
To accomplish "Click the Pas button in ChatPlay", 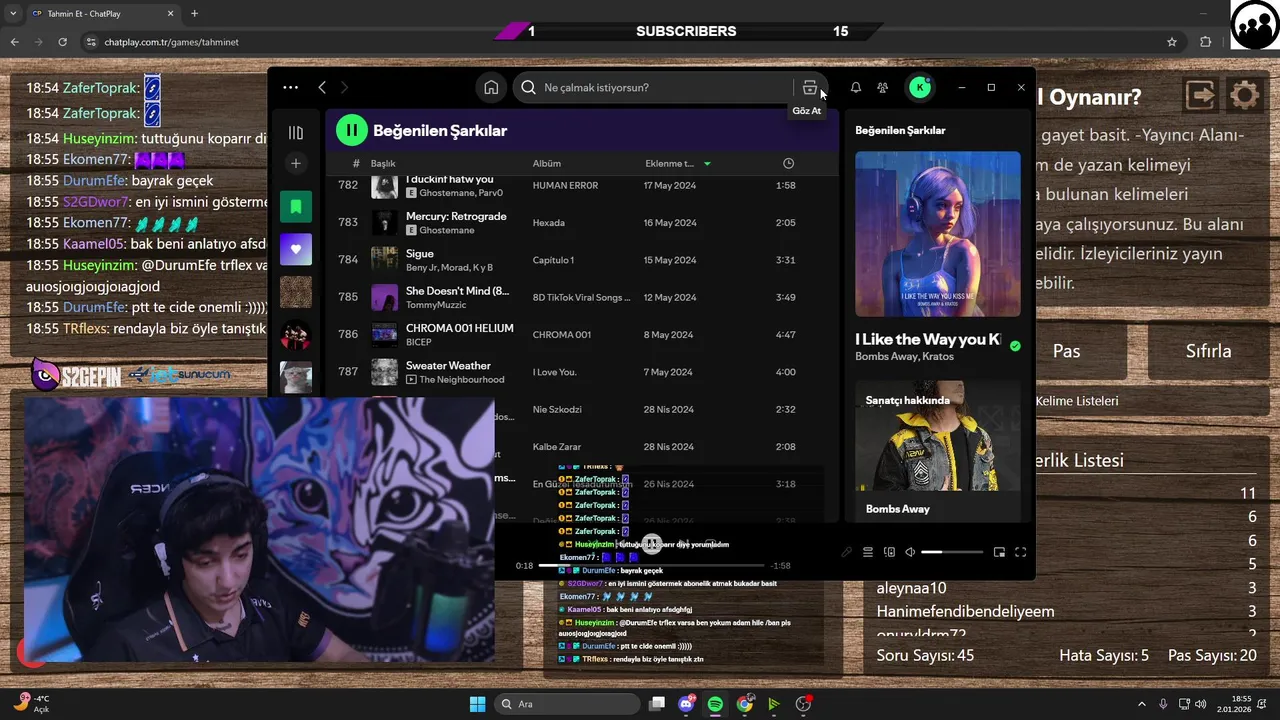I will (1067, 351).
